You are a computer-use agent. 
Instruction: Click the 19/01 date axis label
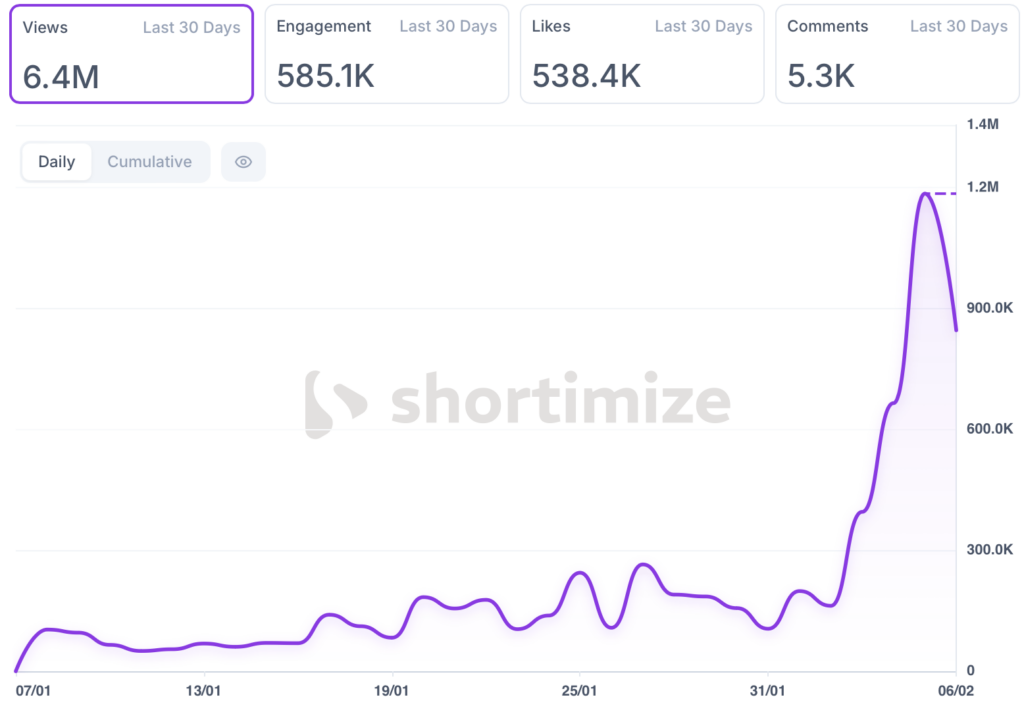(391, 690)
